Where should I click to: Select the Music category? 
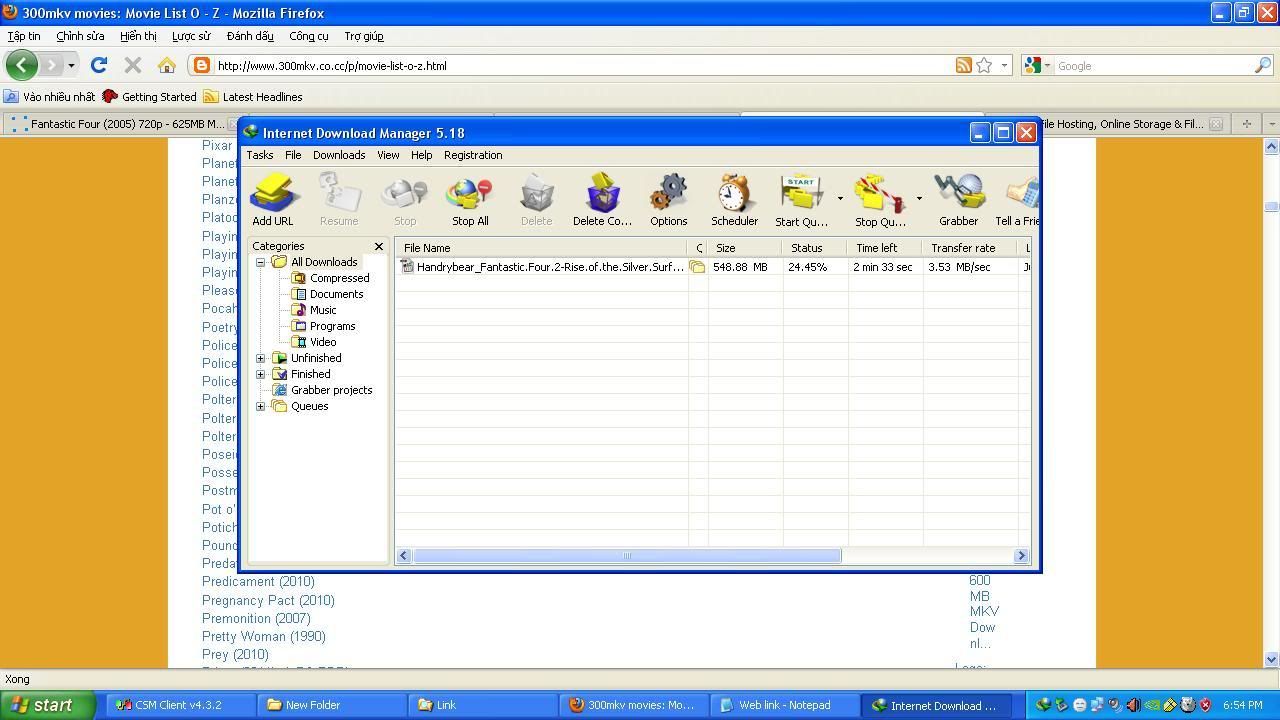click(x=323, y=310)
